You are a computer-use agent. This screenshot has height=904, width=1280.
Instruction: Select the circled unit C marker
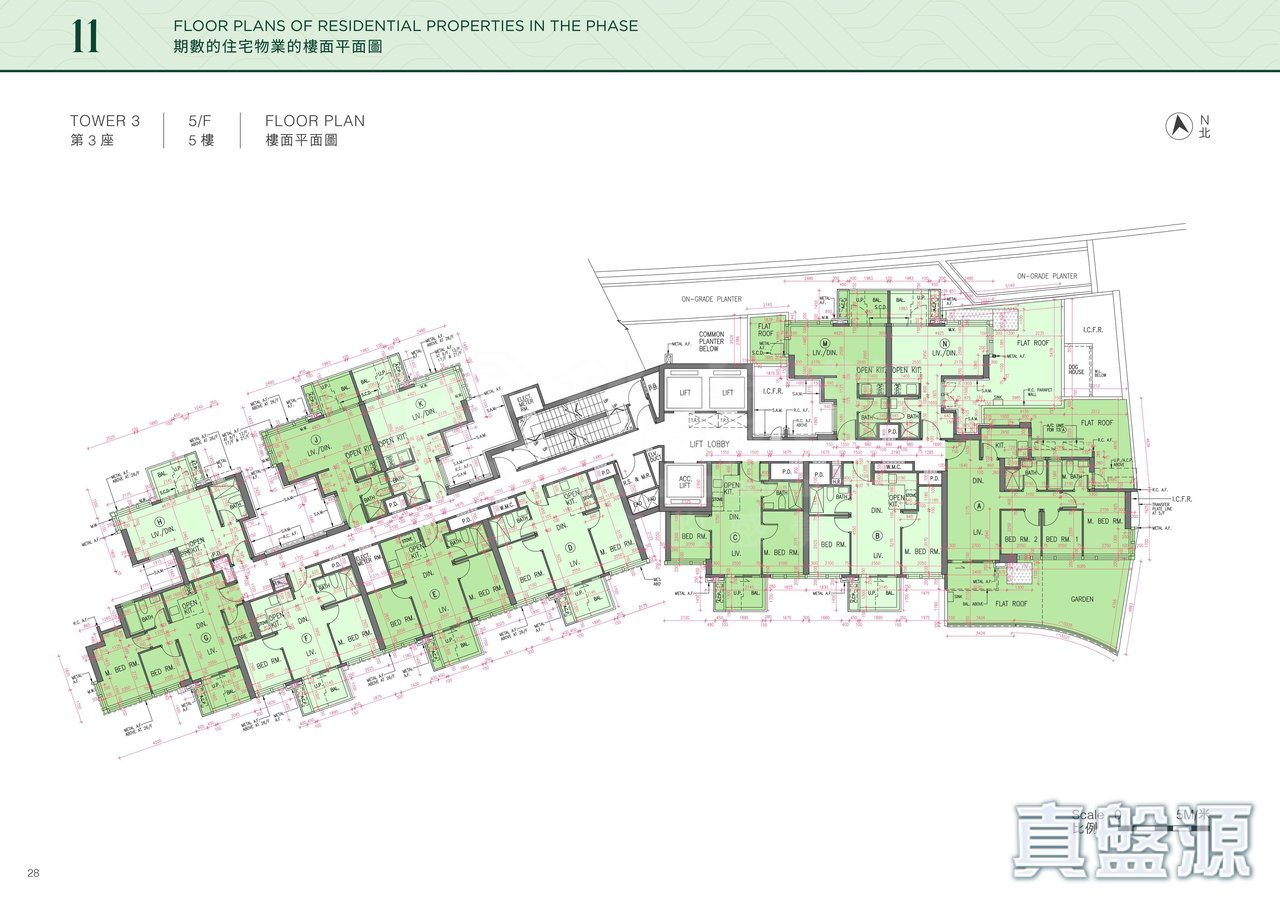coord(734,537)
